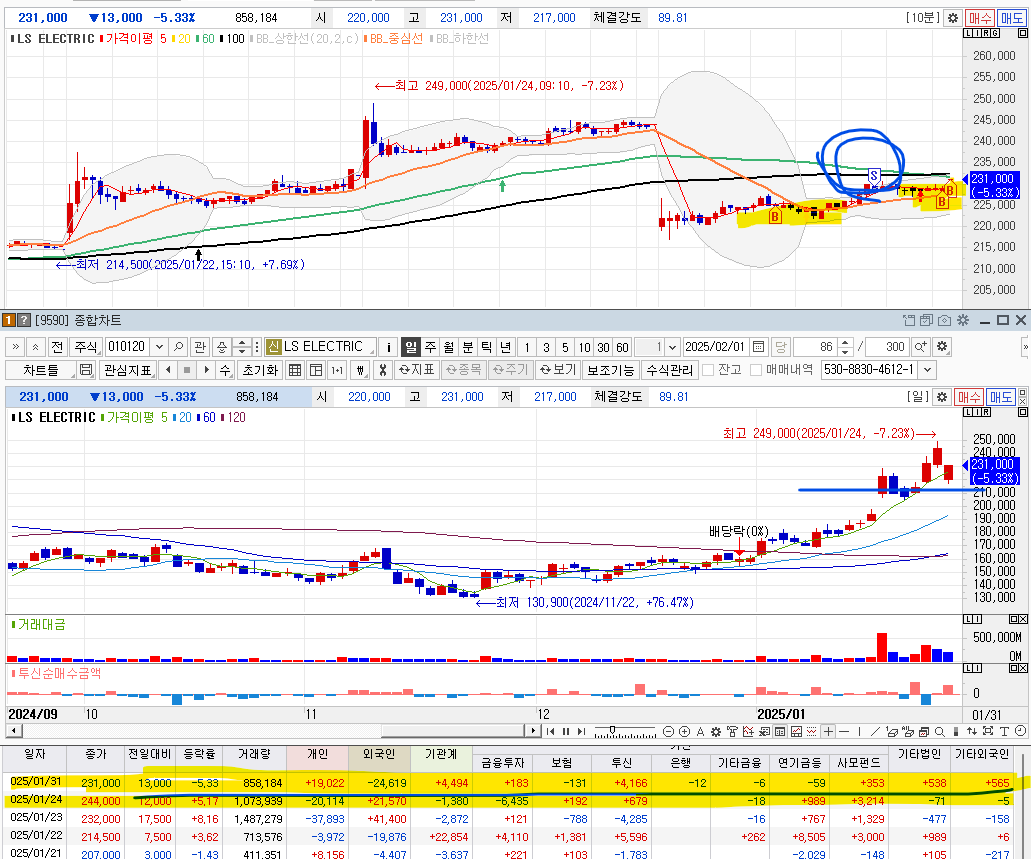Select 년 yearly period toggle
This screenshot has height=859, width=1032.
pyautogui.click(x=505, y=347)
